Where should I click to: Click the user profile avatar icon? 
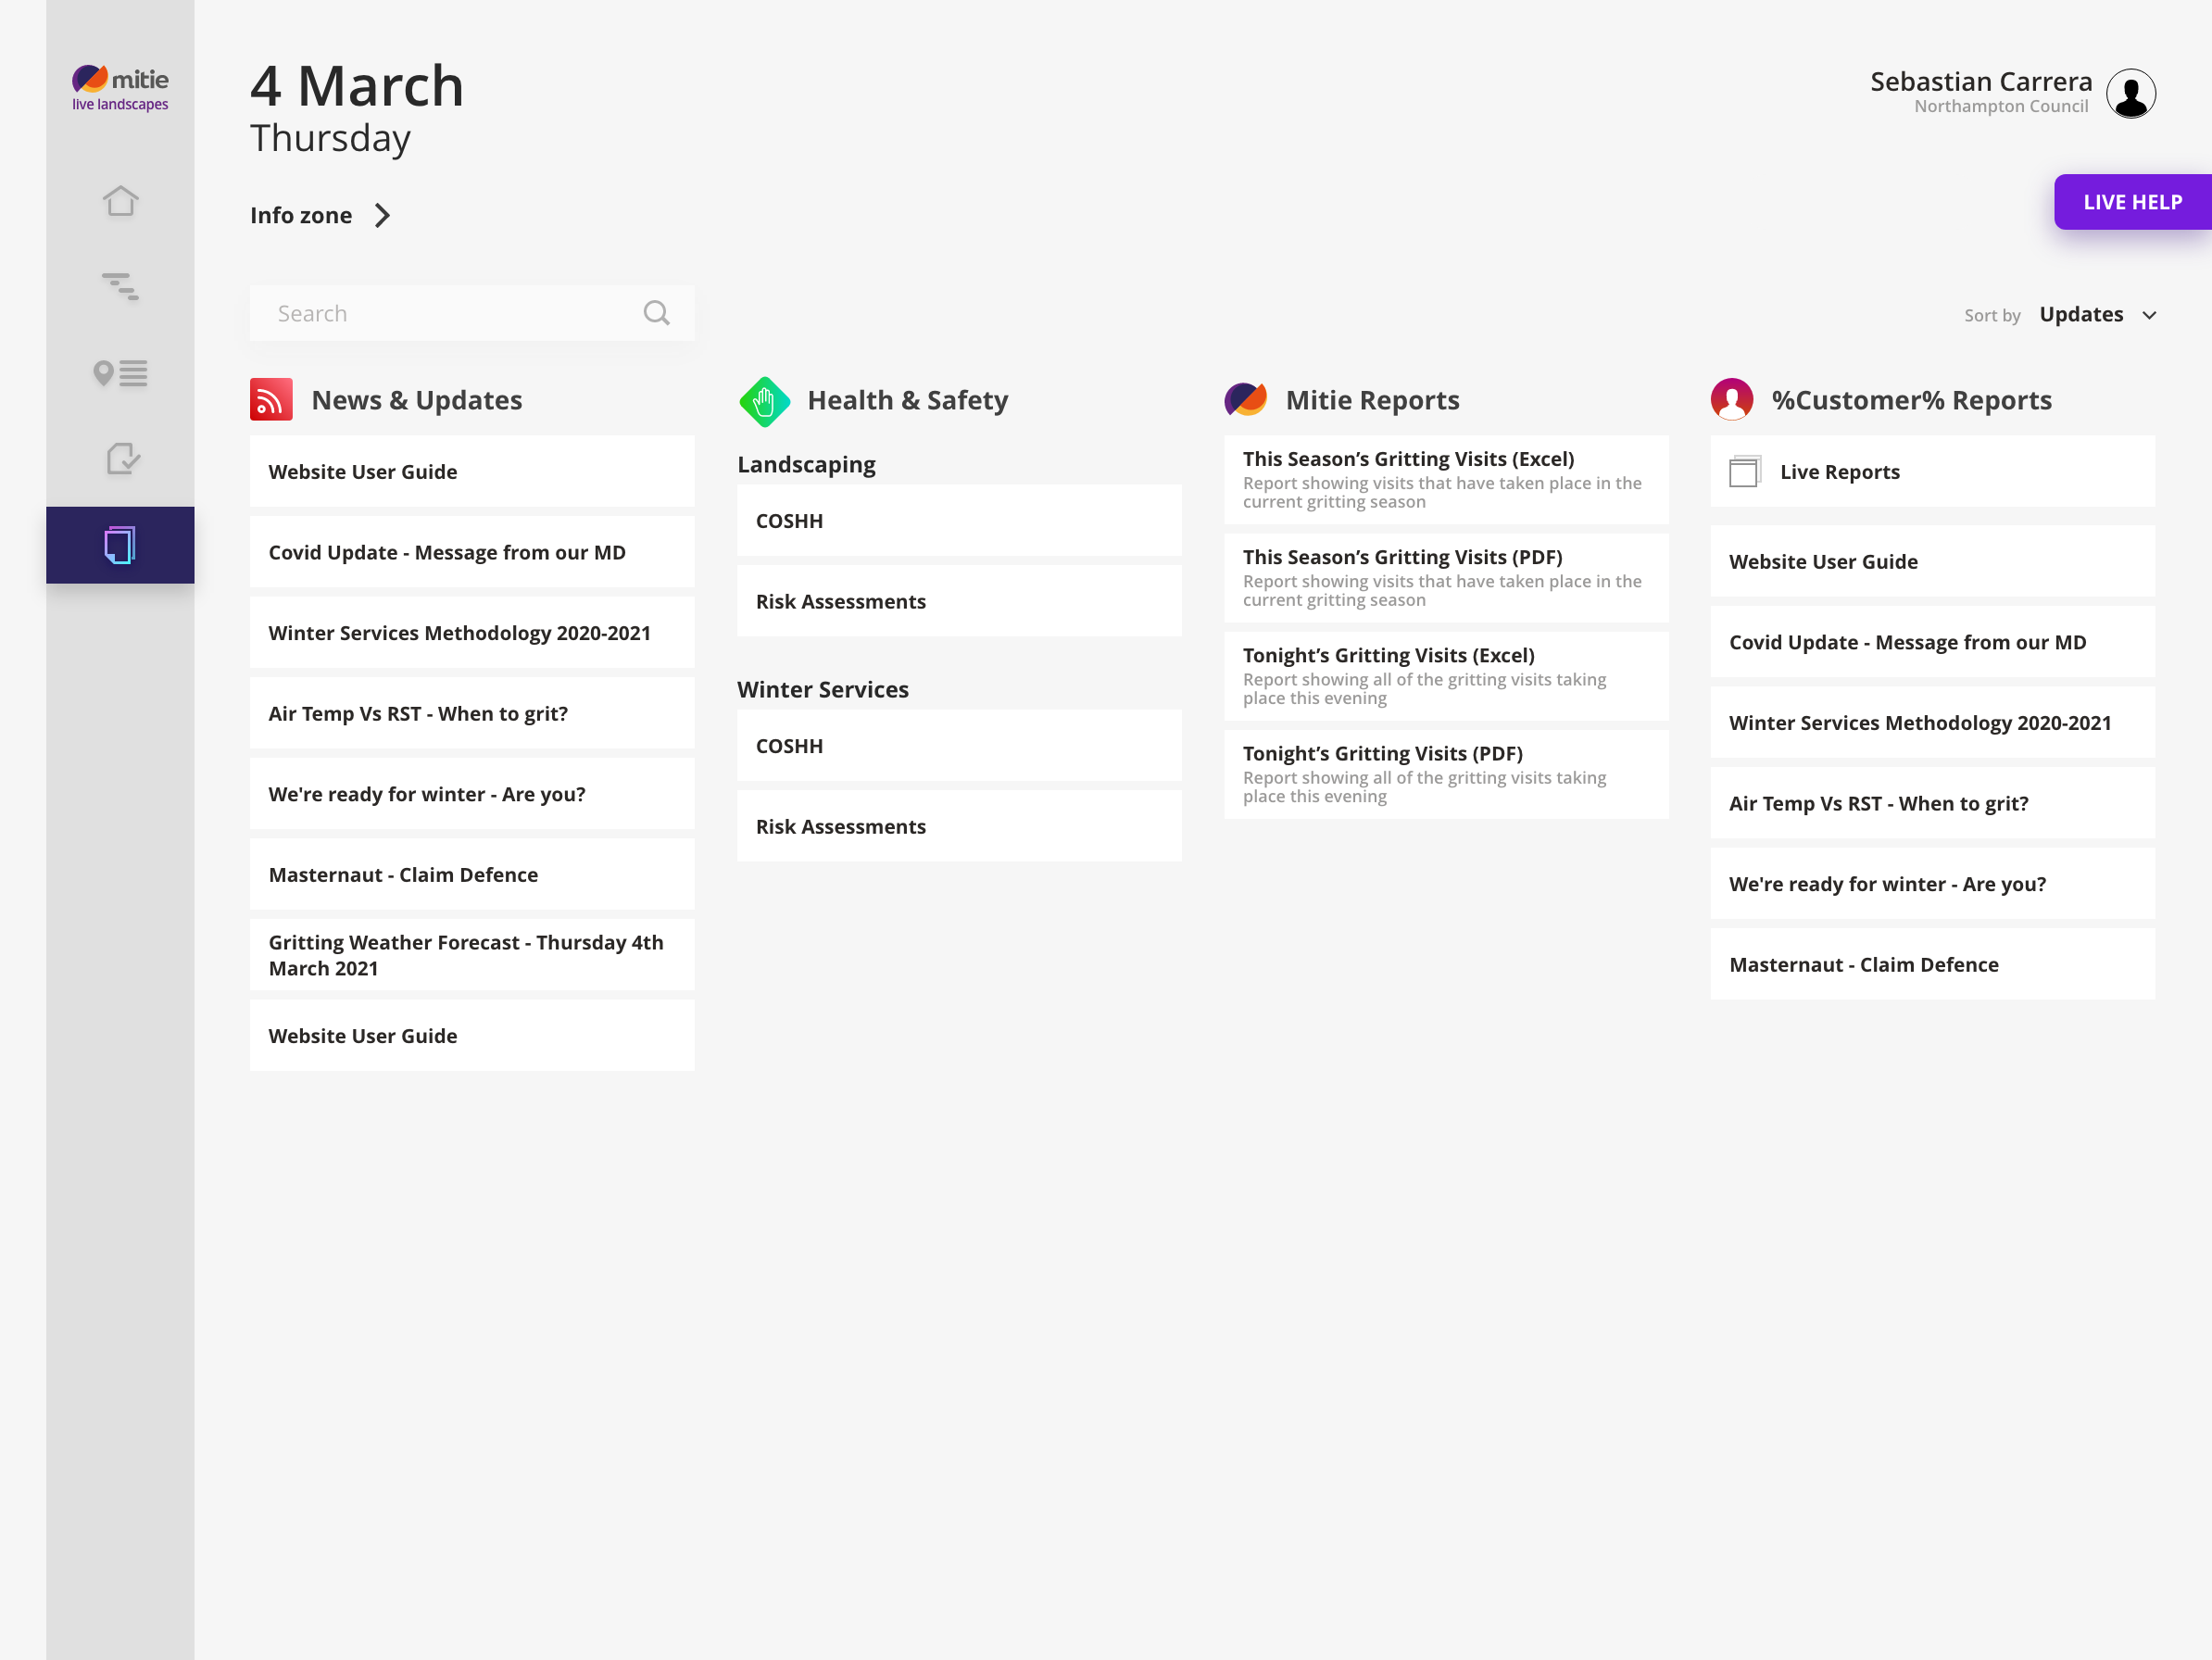[2131, 93]
